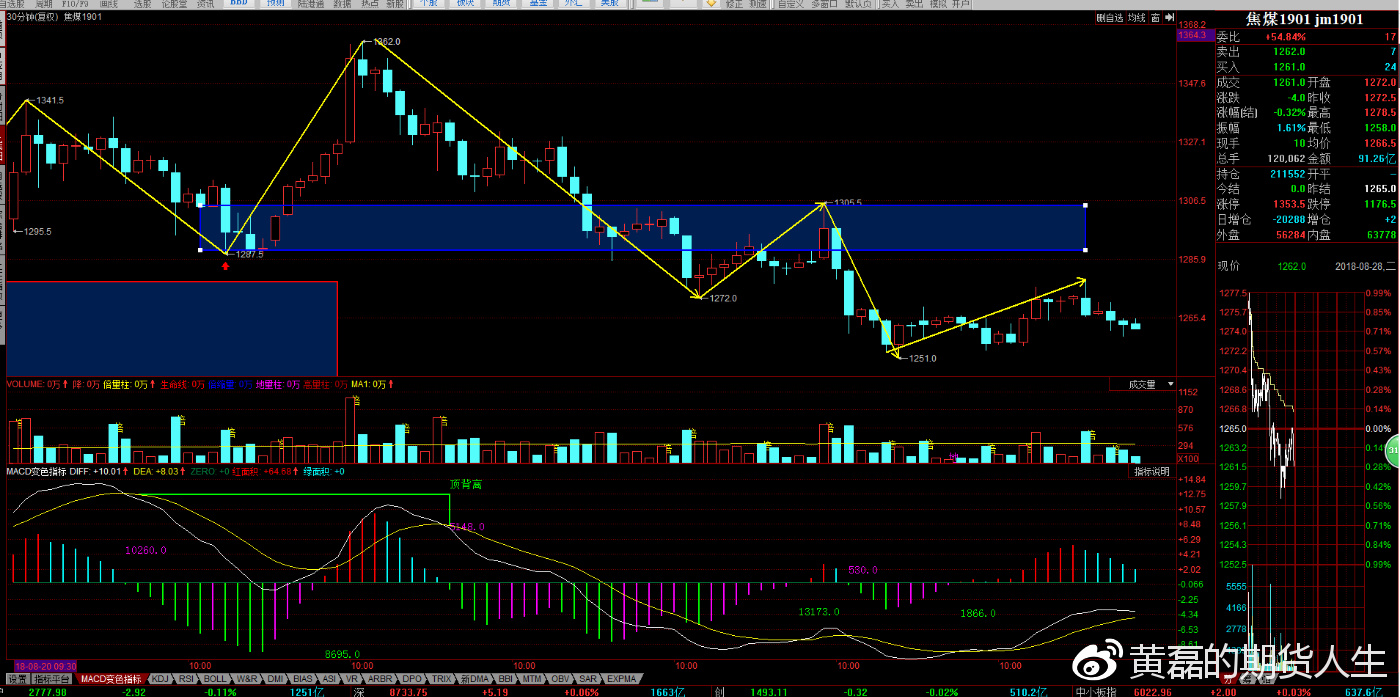Collapse side panel with the arrow-to-bar icon
This screenshot has height=697, width=1400.
(x=1169, y=17)
